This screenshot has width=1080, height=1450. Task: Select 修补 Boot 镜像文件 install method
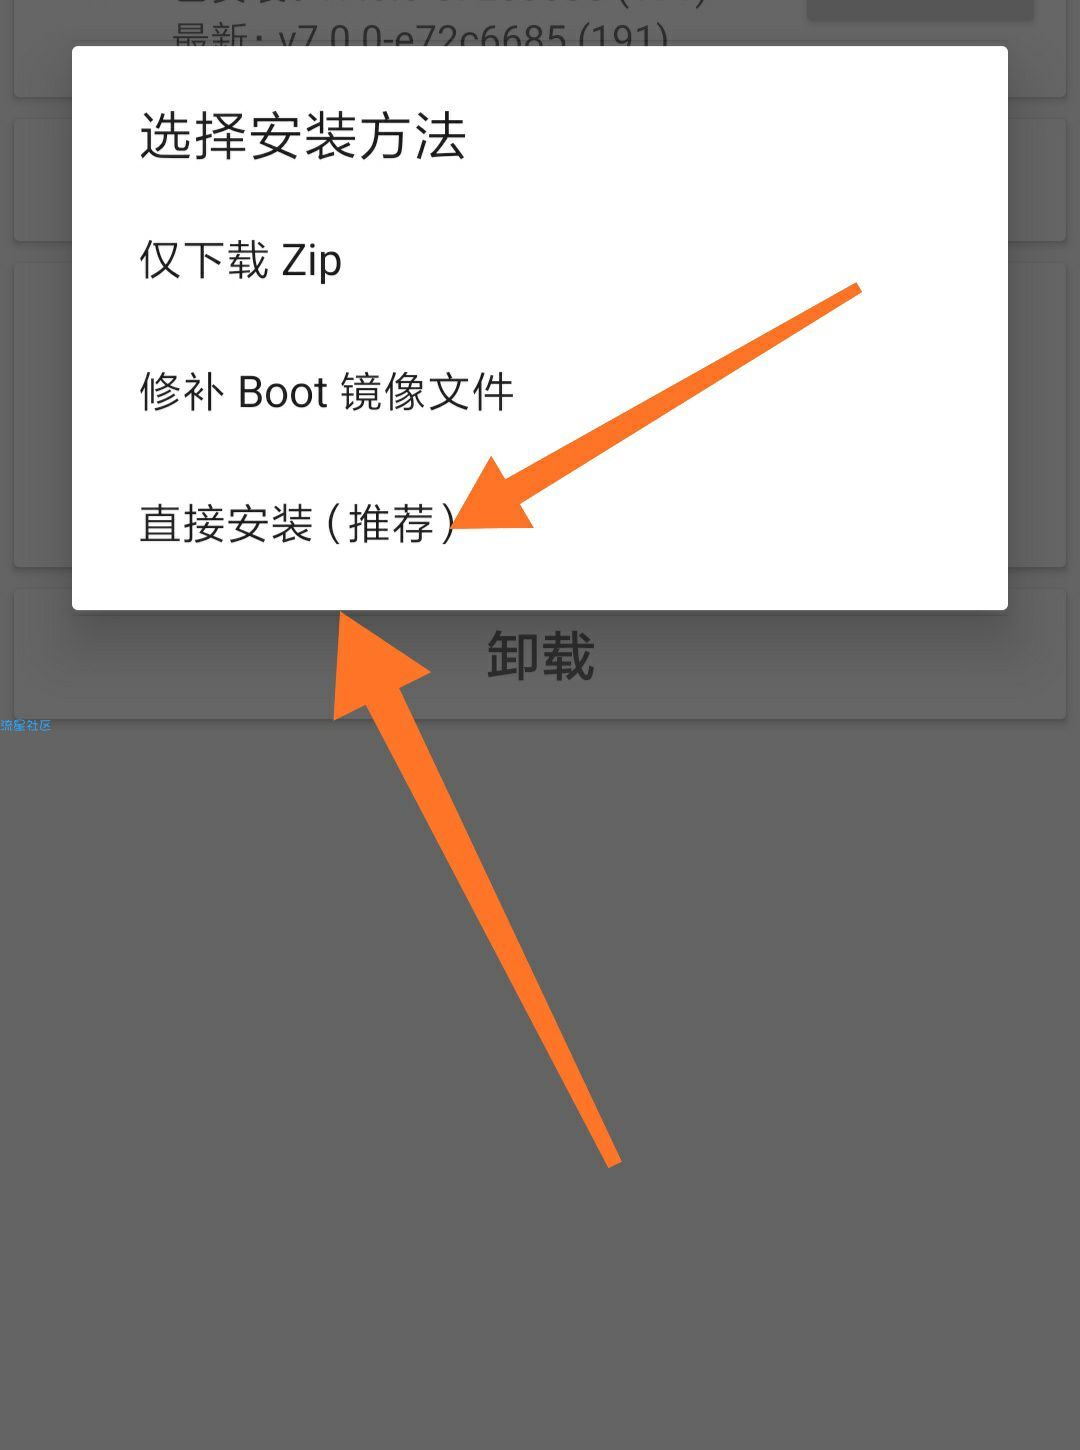[540, 392]
